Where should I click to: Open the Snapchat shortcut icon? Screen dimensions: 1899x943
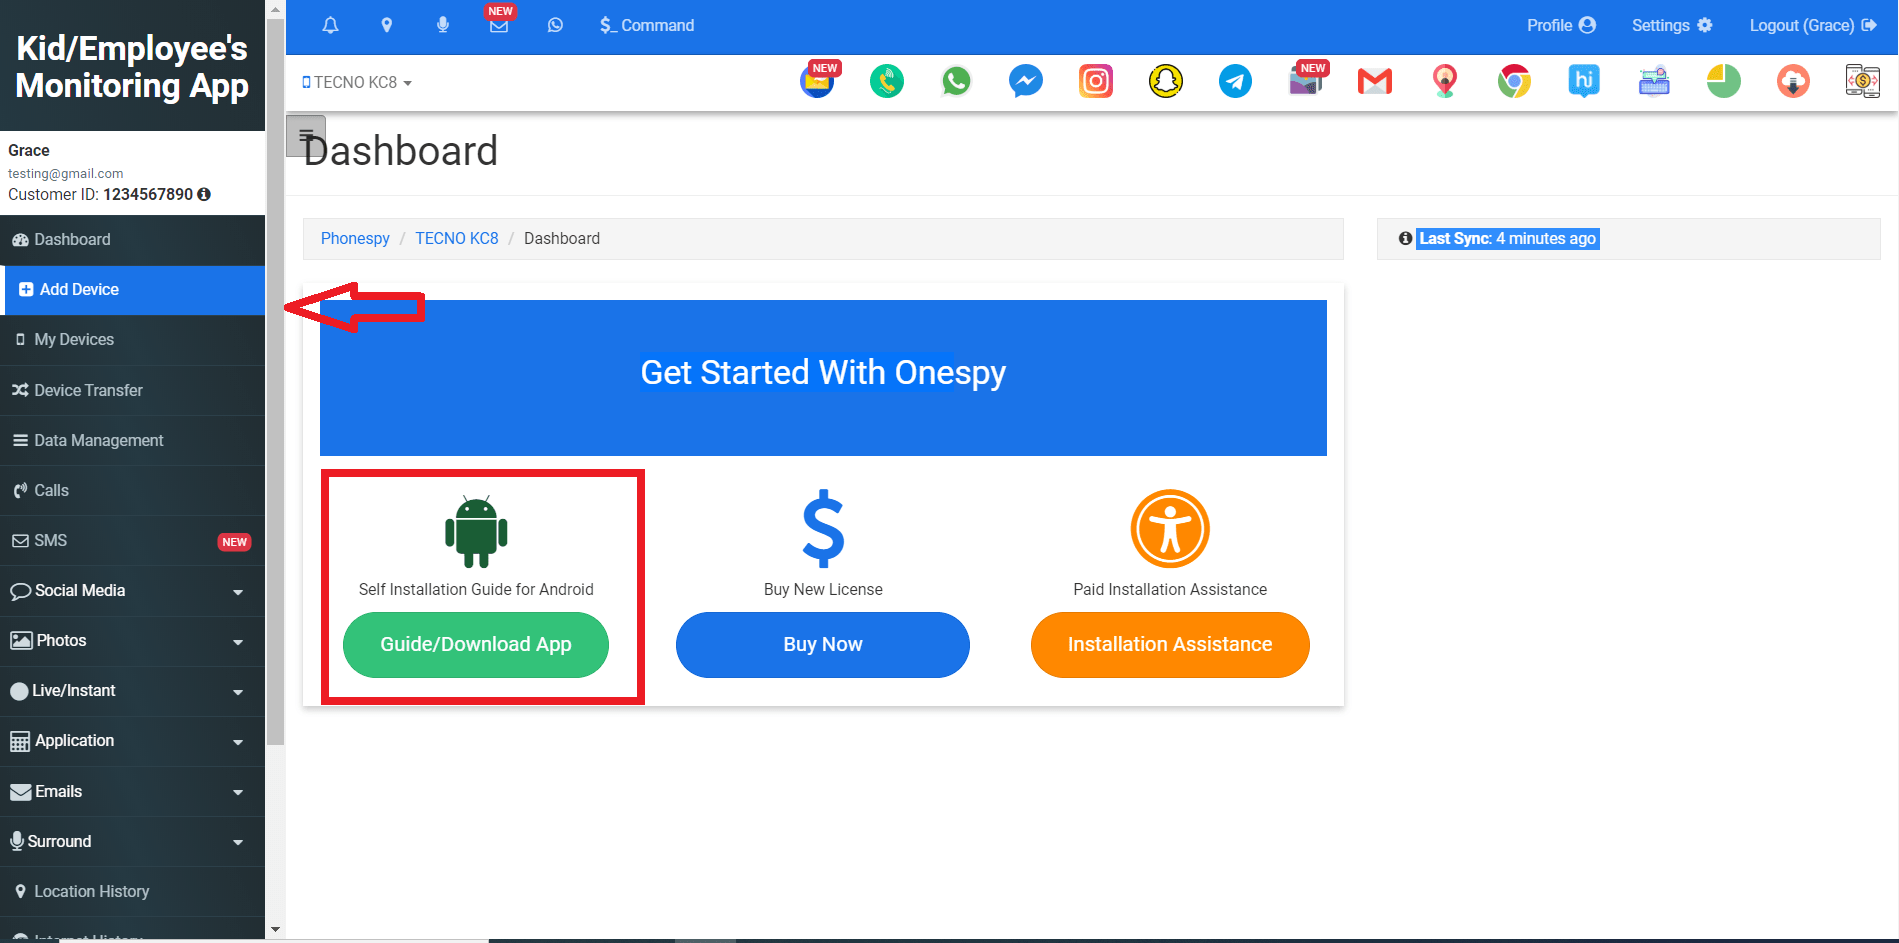pyautogui.click(x=1166, y=81)
